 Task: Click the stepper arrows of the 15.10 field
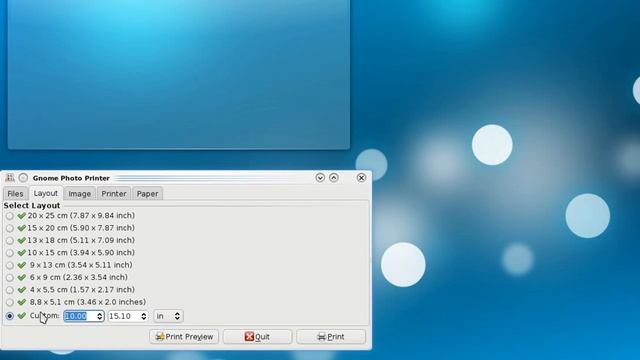pos(143,316)
